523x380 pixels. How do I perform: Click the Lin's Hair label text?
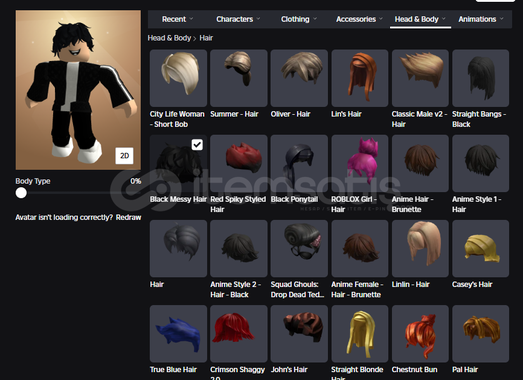click(x=346, y=114)
